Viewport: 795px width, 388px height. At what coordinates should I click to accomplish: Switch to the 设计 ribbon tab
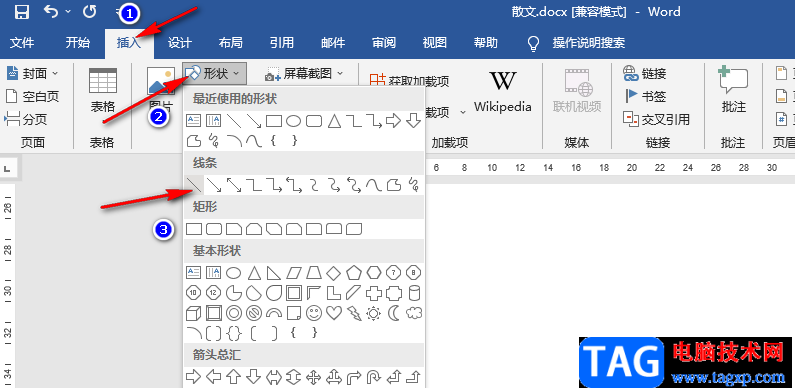tap(179, 43)
